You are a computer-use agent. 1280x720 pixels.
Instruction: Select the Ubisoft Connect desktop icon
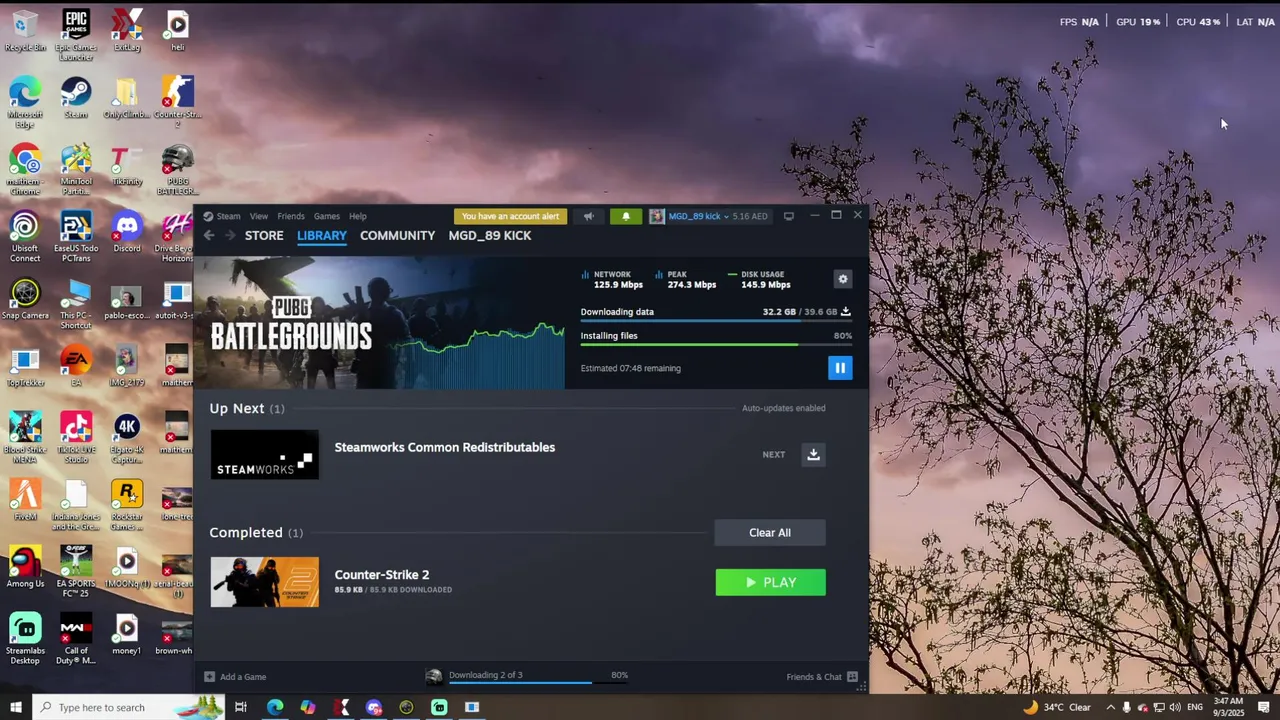[25, 237]
